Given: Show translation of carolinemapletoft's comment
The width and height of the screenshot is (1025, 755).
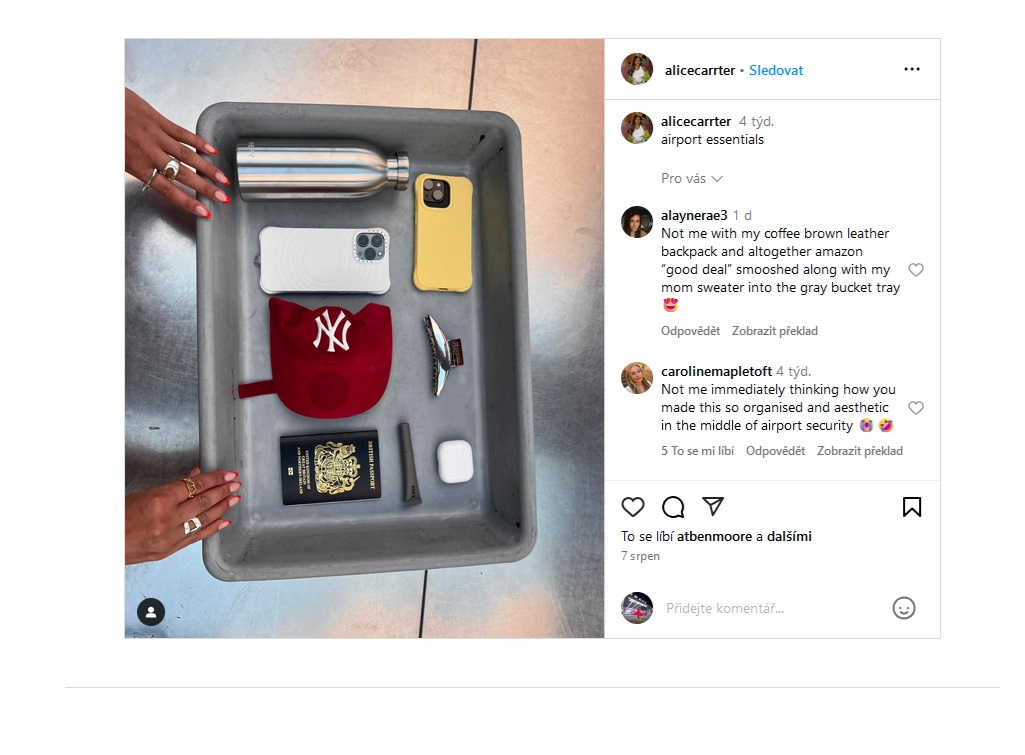Looking at the screenshot, I should [x=860, y=451].
